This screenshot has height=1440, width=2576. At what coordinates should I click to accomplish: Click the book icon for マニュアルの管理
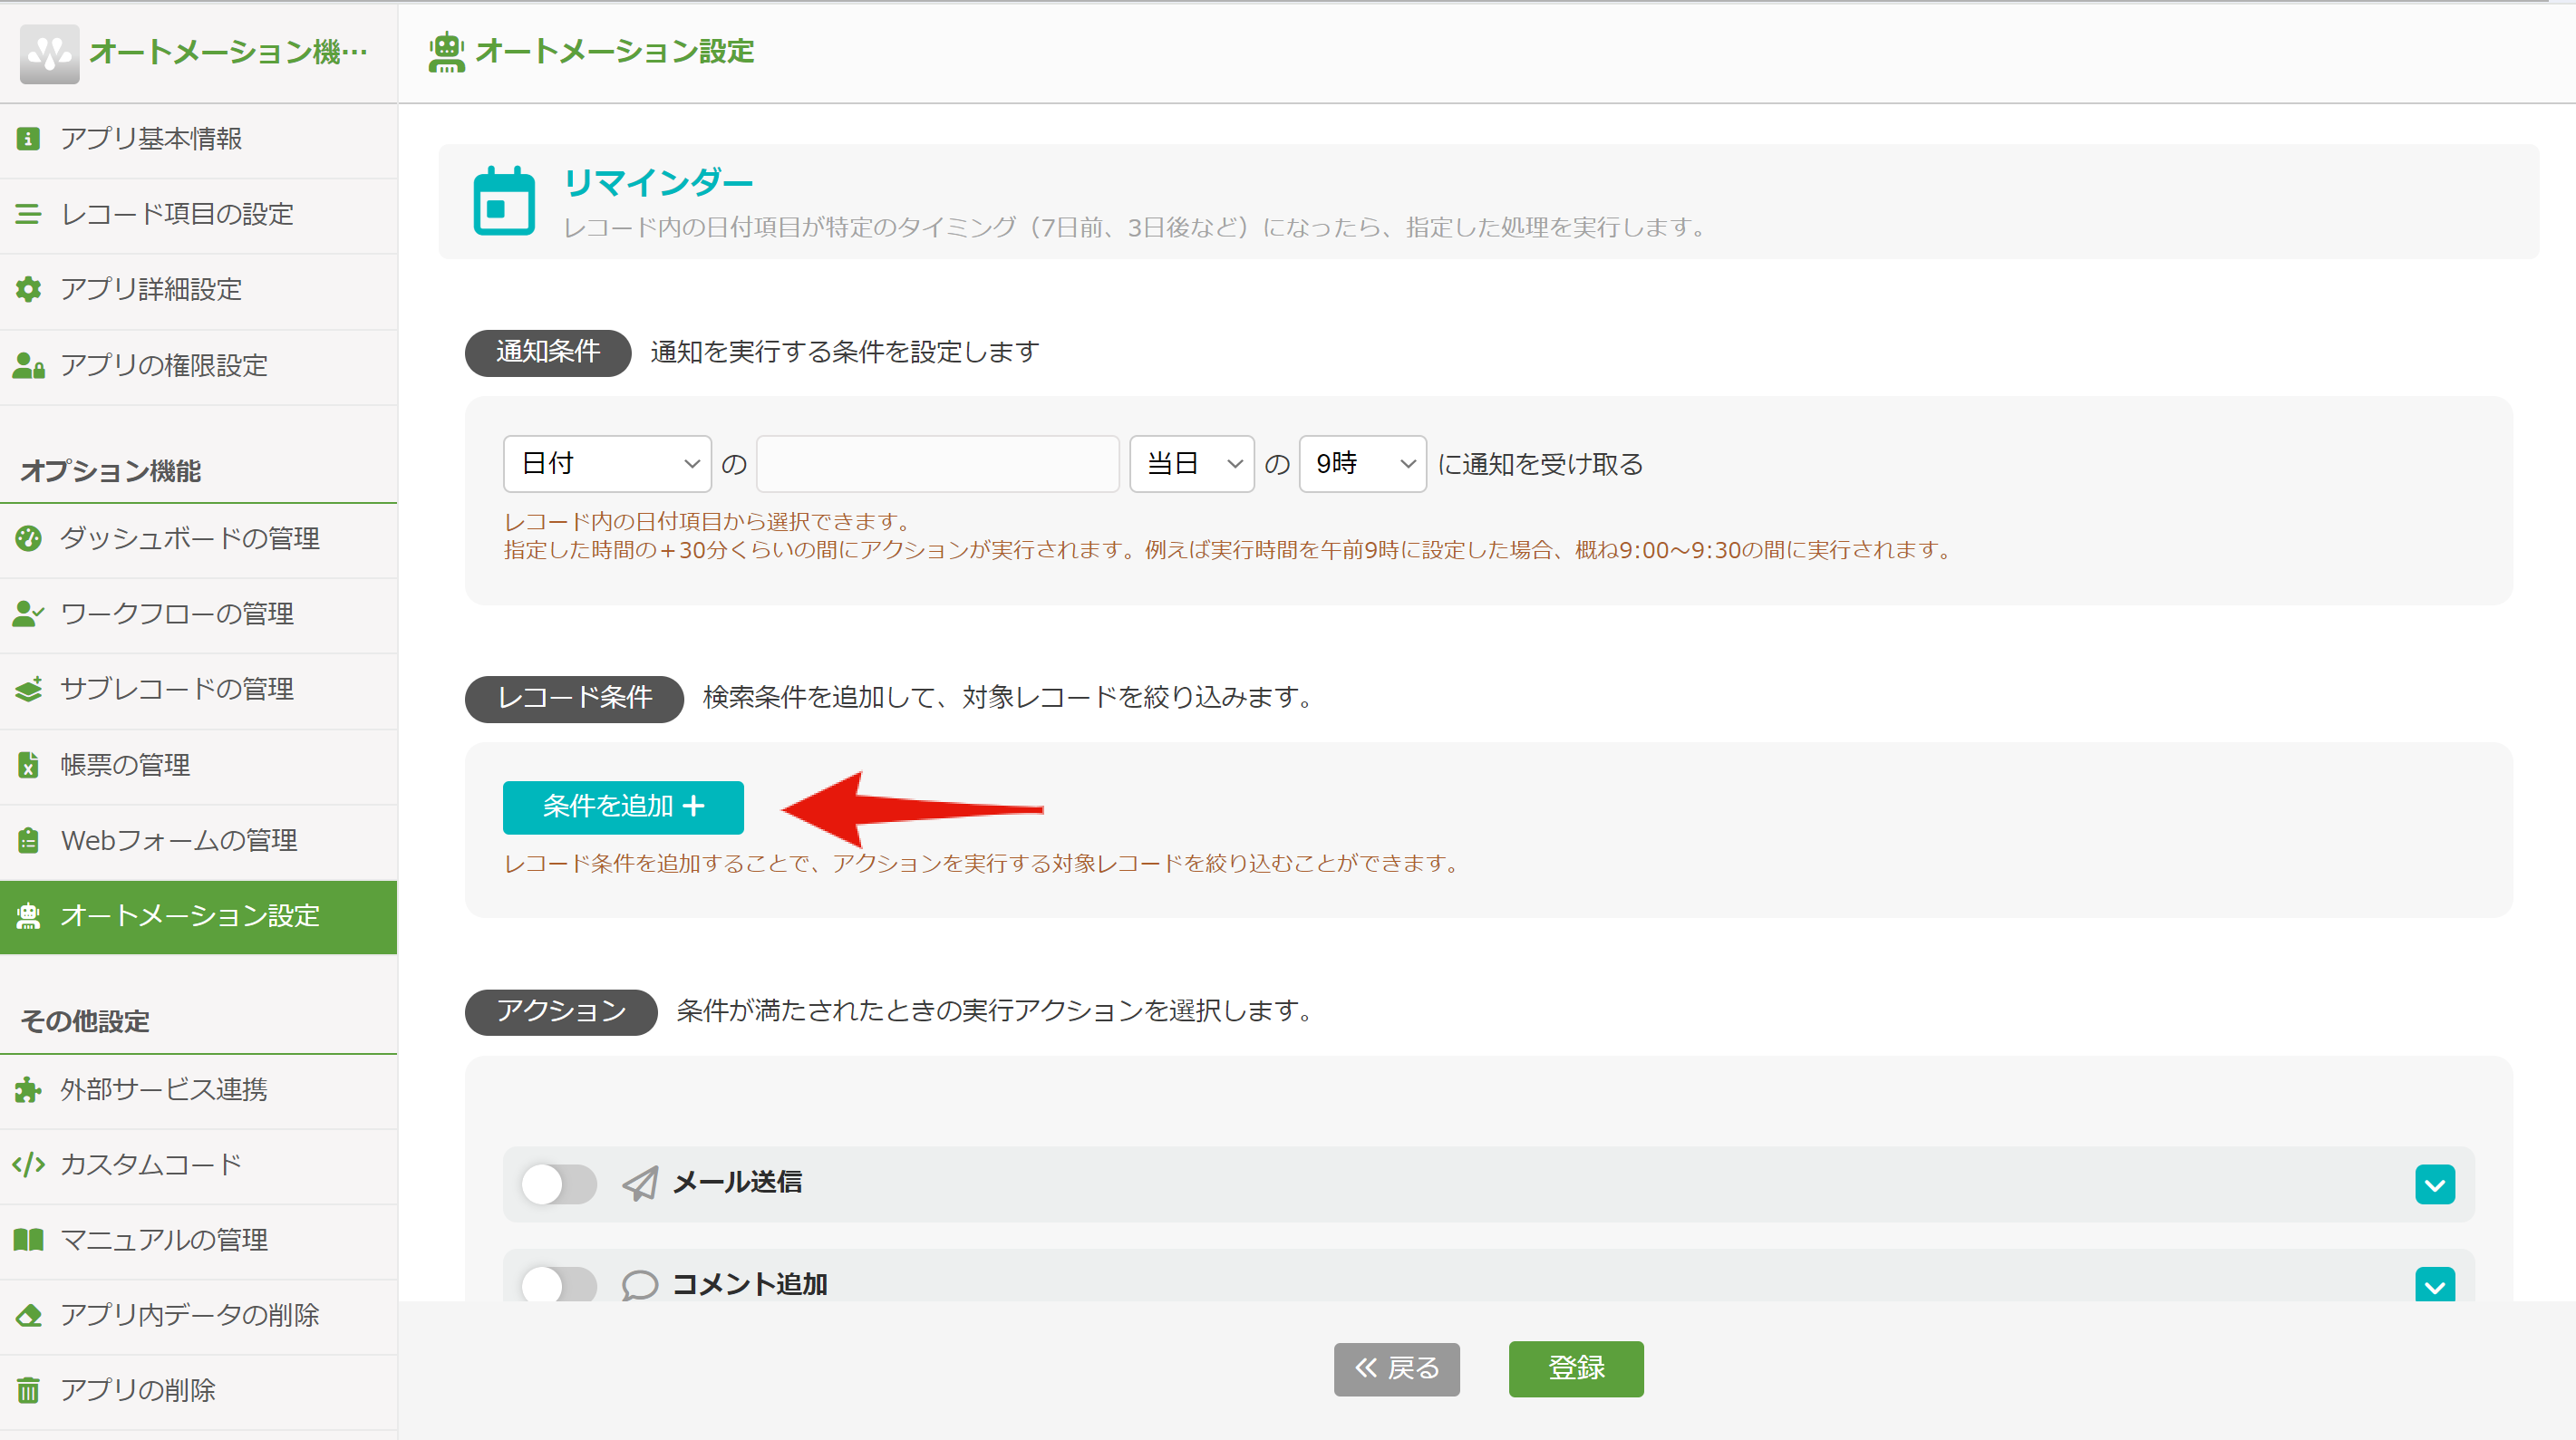[28, 1240]
